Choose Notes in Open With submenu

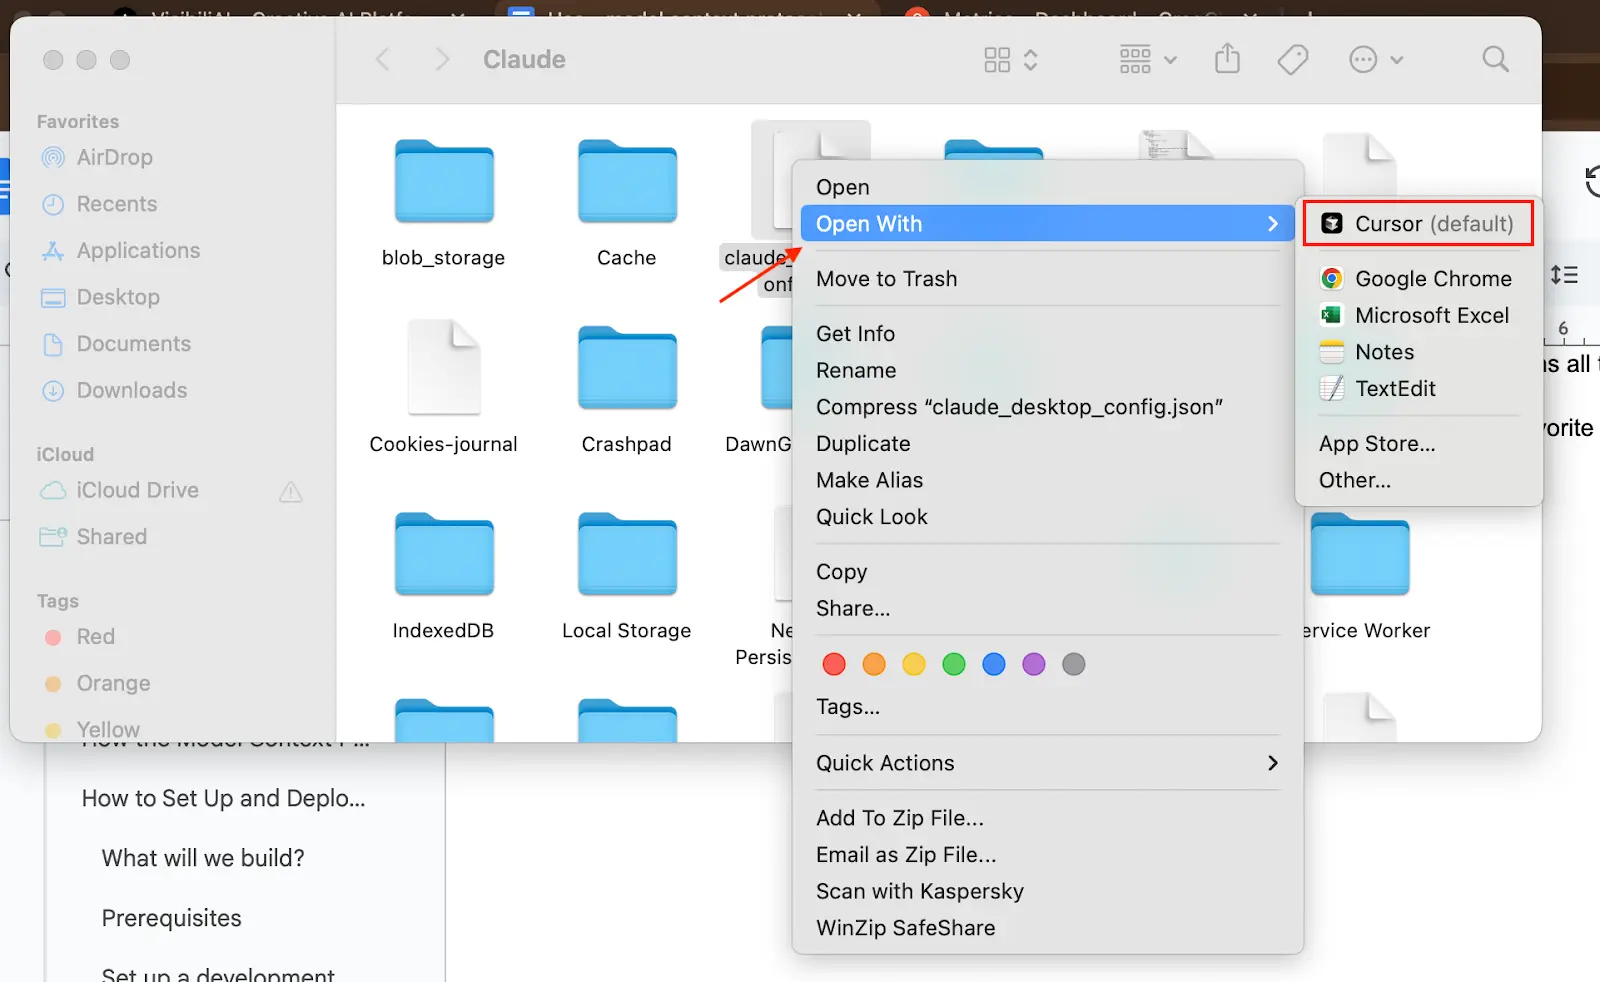1418,352
